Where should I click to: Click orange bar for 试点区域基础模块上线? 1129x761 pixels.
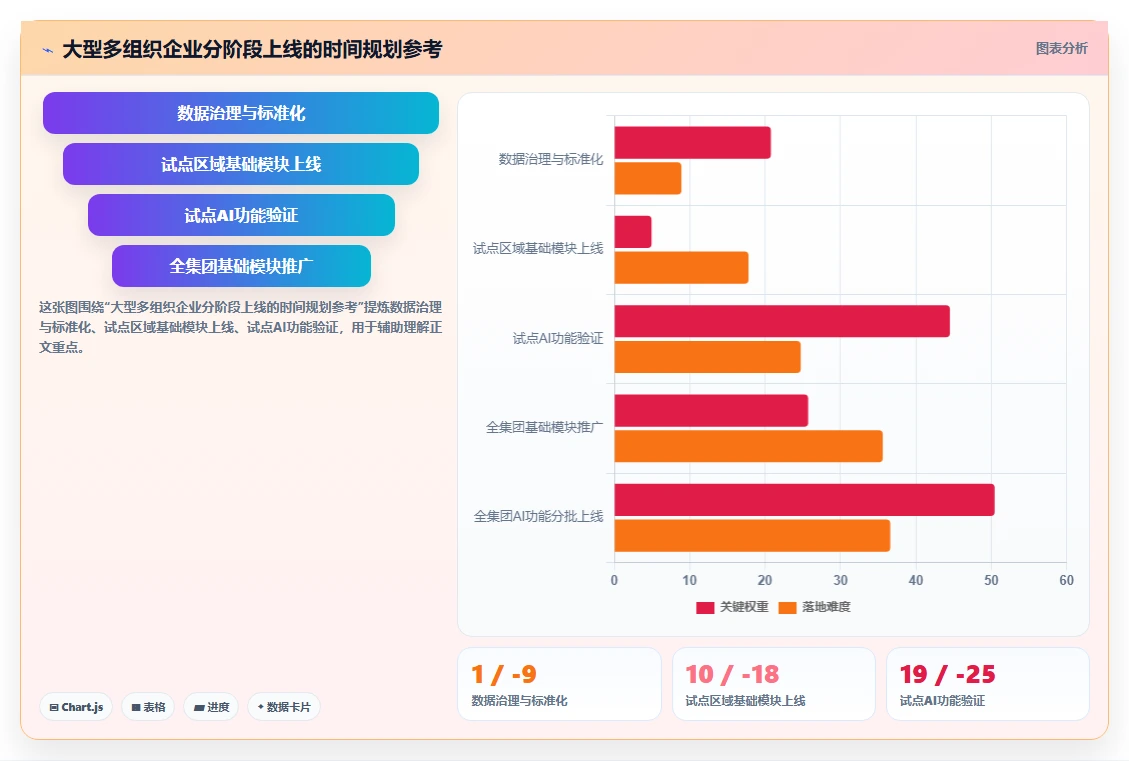[681, 267]
